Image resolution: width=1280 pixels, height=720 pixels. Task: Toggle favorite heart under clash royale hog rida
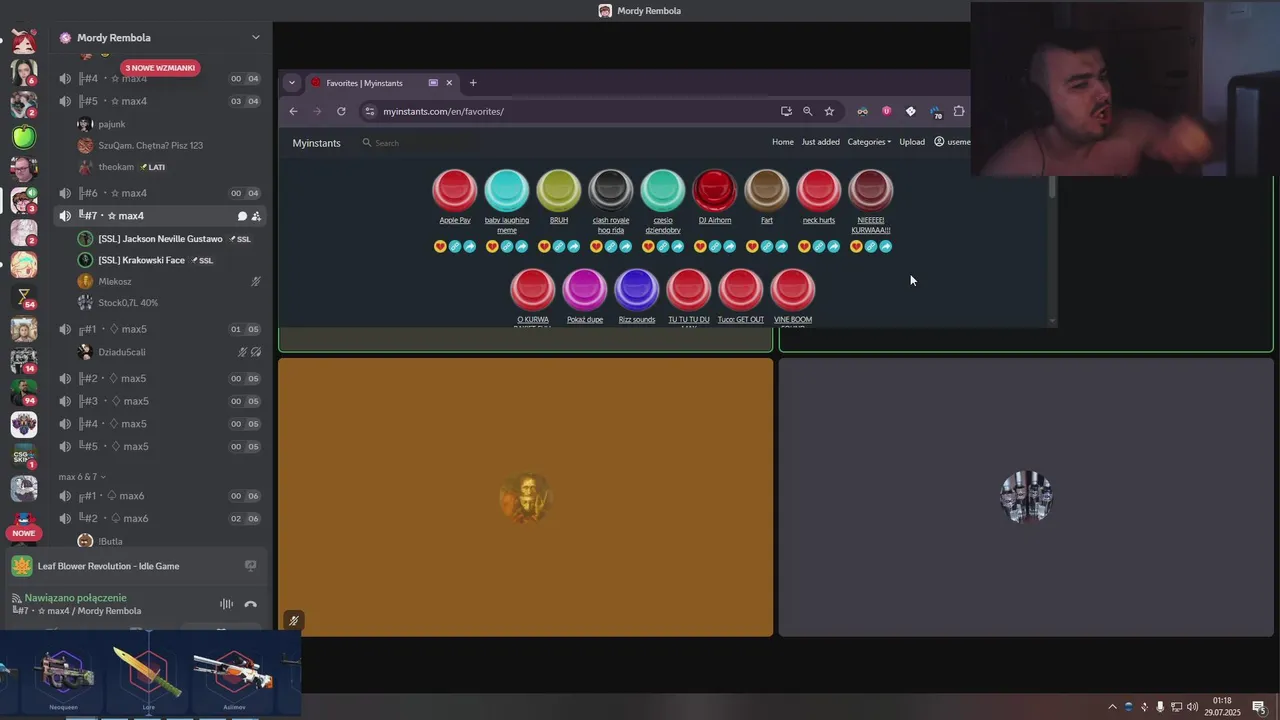point(596,246)
